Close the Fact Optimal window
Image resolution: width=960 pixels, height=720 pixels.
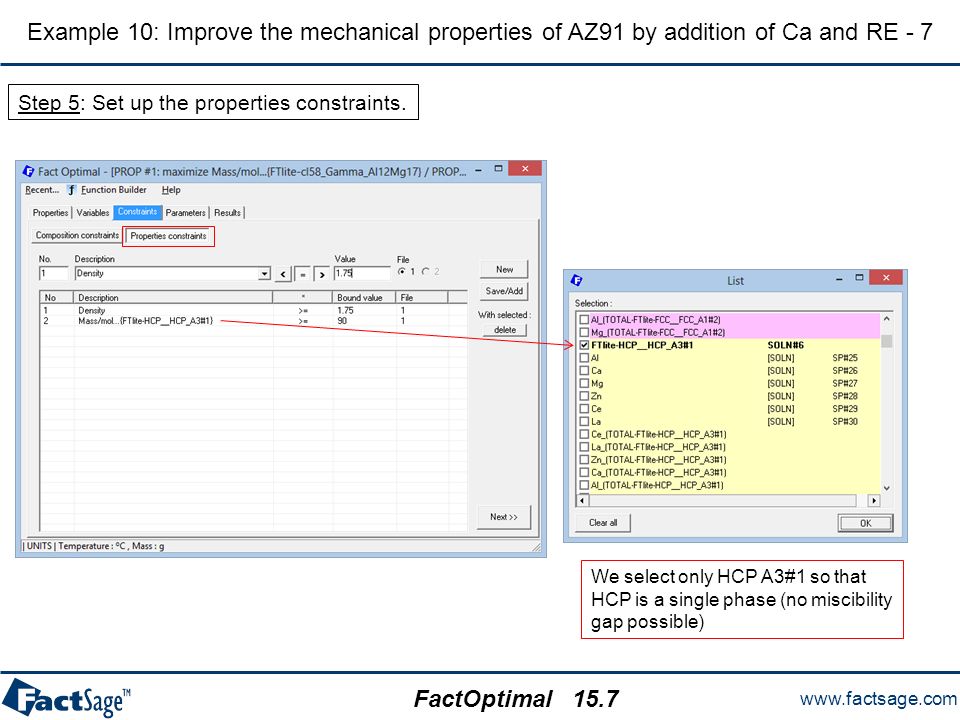525,168
